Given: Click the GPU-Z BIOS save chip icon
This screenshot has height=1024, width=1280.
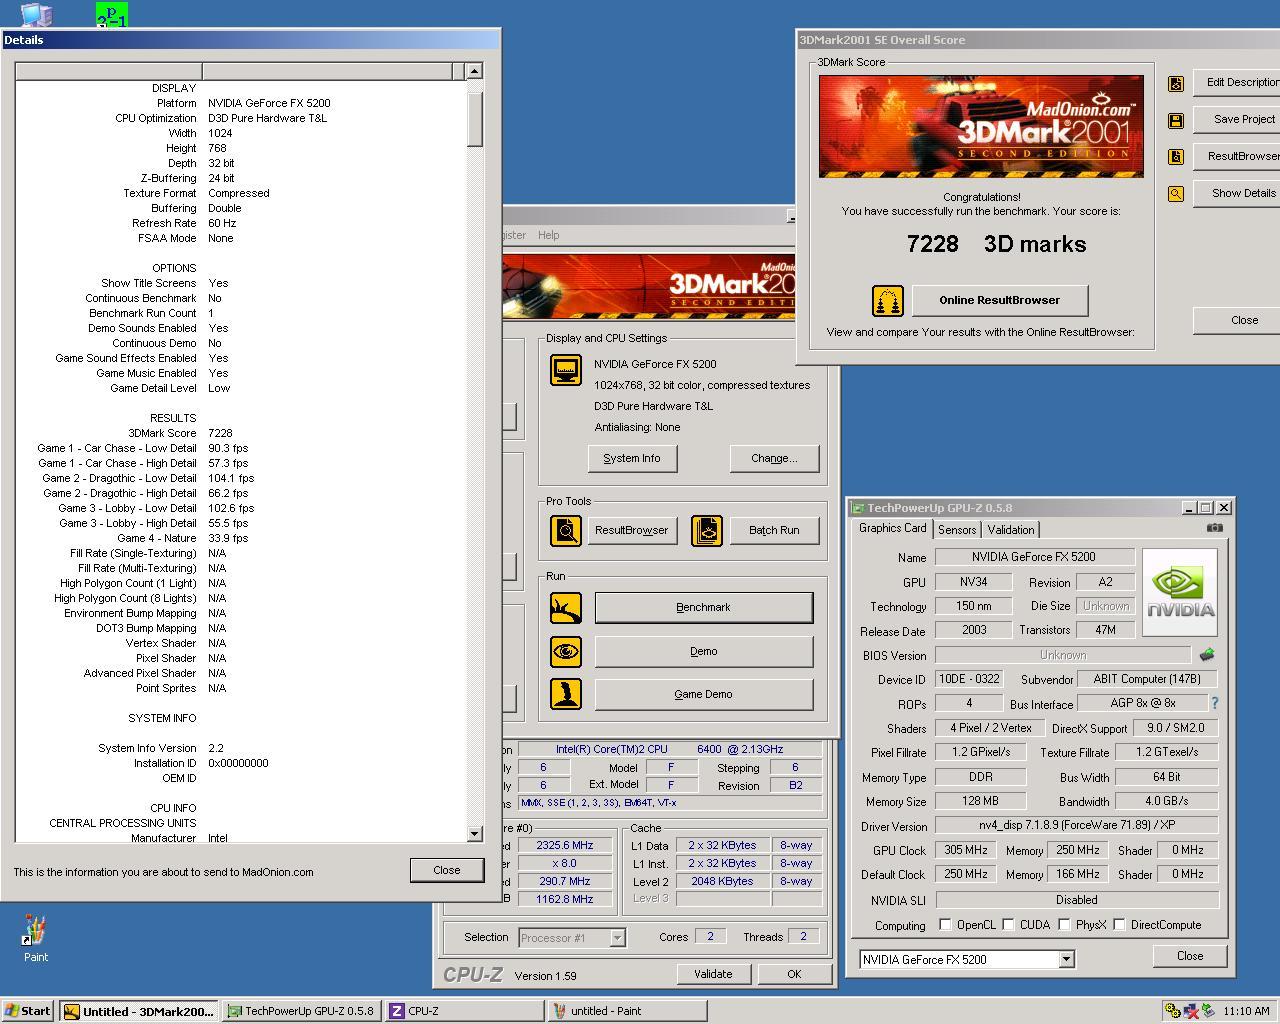Looking at the screenshot, I should (x=1207, y=655).
